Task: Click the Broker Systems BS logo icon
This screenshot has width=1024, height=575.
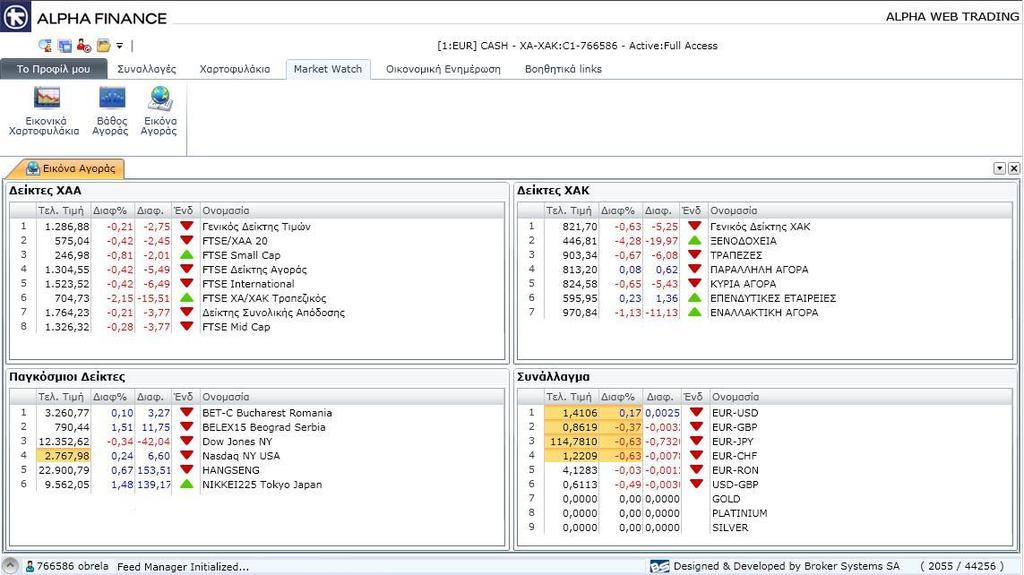Action: coord(660,567)
